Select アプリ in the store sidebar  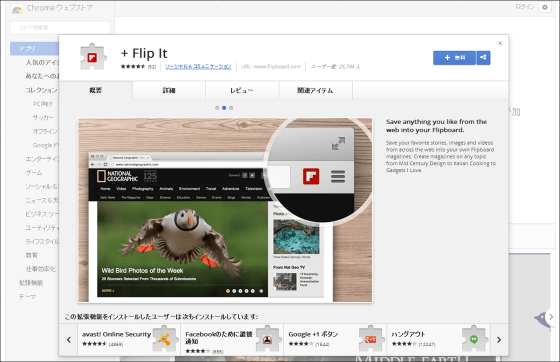(x=34, y=49)
